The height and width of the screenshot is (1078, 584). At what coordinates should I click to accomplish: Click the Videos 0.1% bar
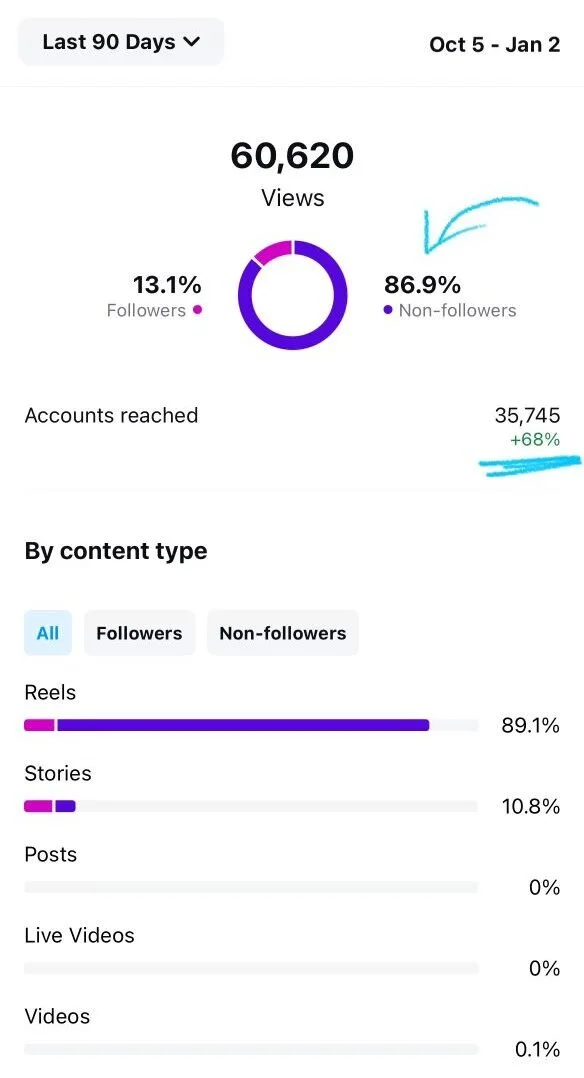click(x=251, y=1049)
